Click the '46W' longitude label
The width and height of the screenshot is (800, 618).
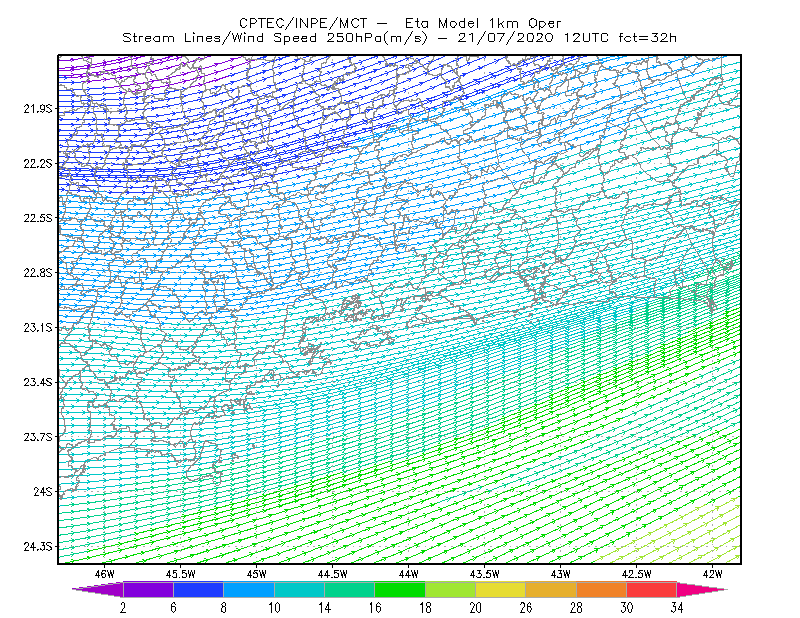(105, 574)
